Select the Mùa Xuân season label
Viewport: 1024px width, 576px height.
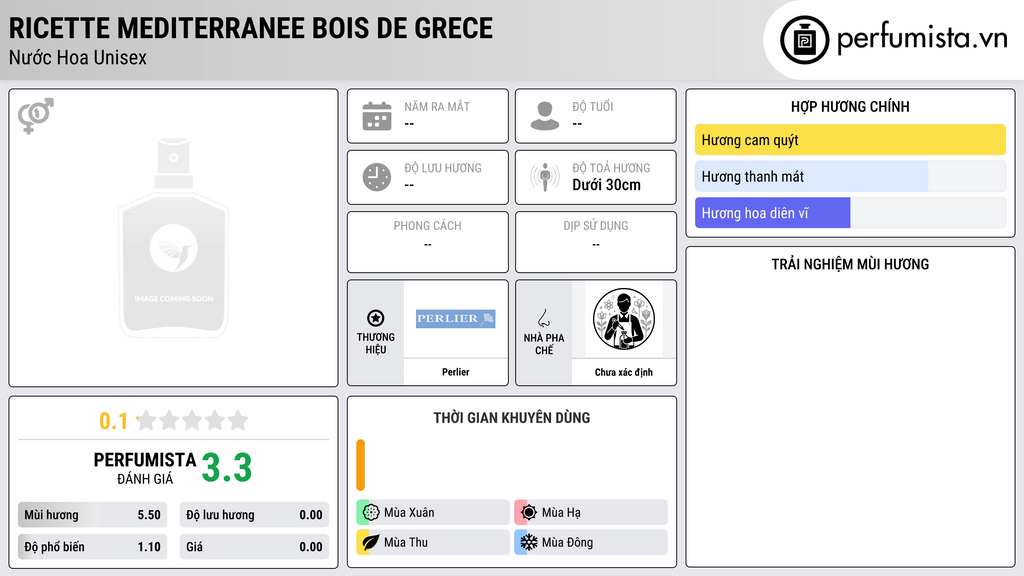point(409,513)
